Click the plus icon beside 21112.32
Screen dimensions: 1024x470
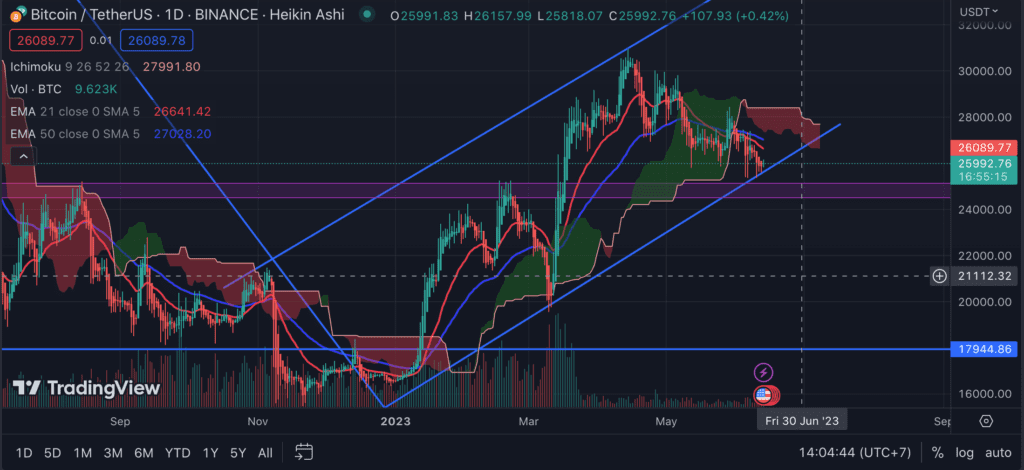coord(939,276)
